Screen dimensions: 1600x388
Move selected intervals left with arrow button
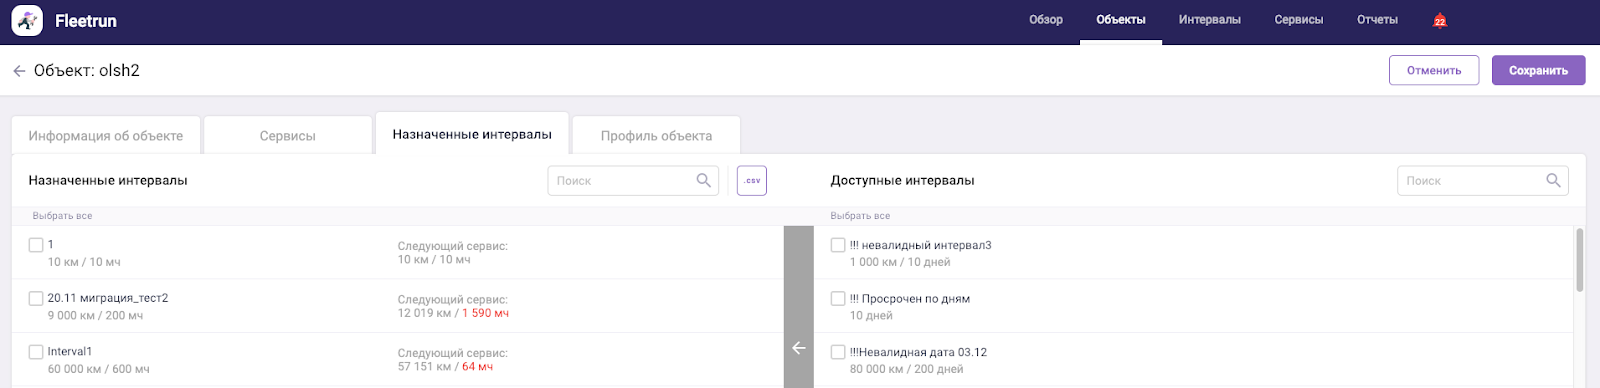pos(799,348)
